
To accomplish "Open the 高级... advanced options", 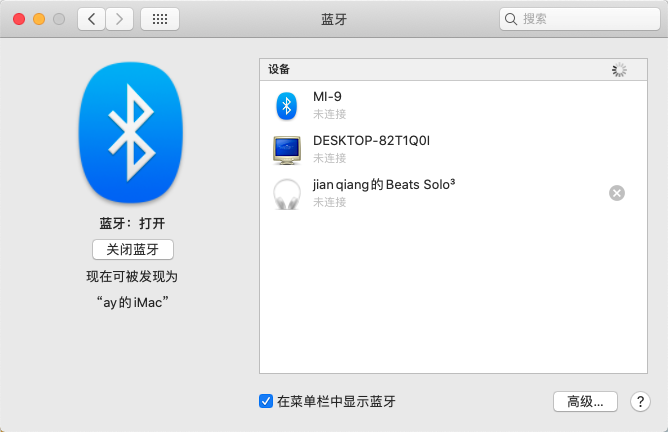I will click(585, 401).
